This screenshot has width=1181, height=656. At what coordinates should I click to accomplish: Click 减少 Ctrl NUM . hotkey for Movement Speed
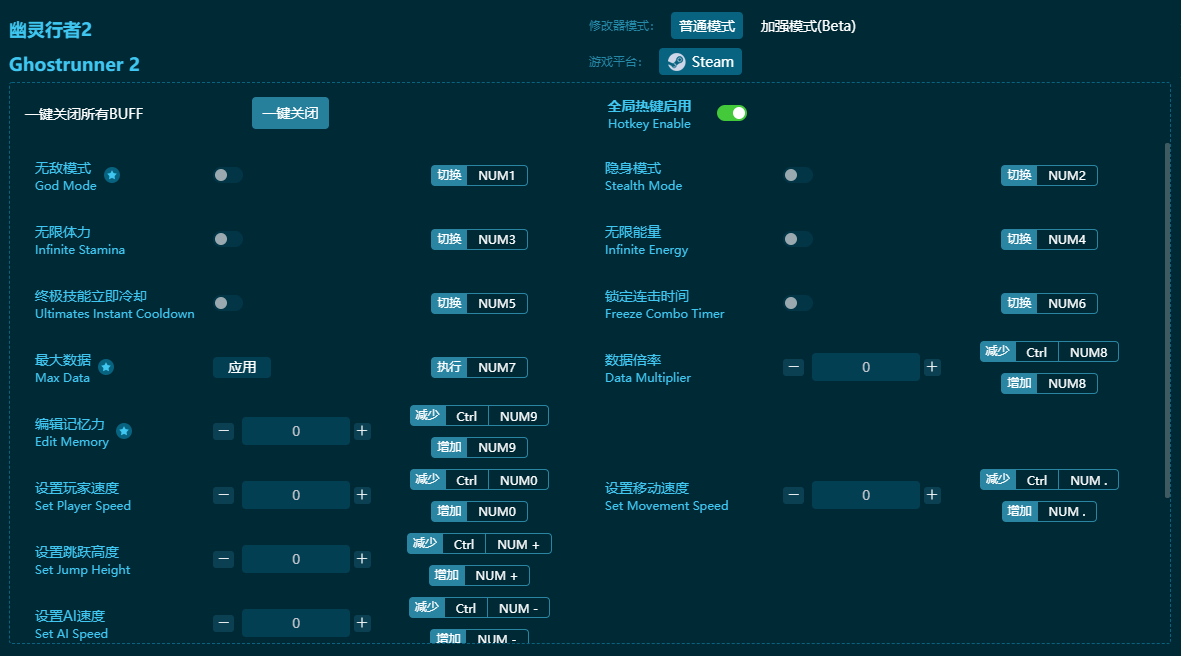tap(1049, 480)
